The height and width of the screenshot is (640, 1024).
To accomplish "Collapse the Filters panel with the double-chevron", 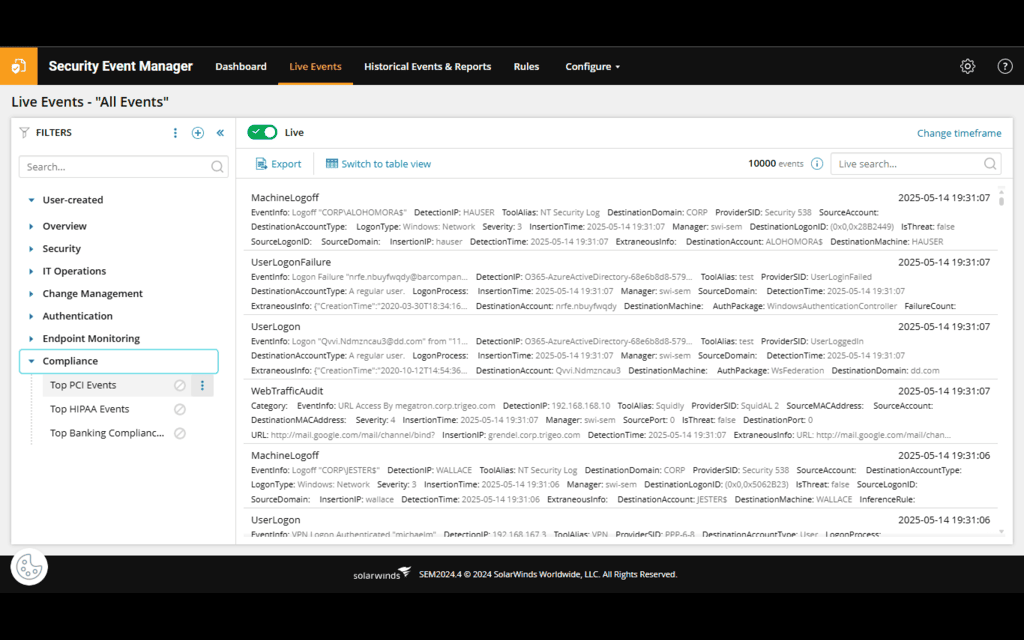I will click(x=220, y=132).
